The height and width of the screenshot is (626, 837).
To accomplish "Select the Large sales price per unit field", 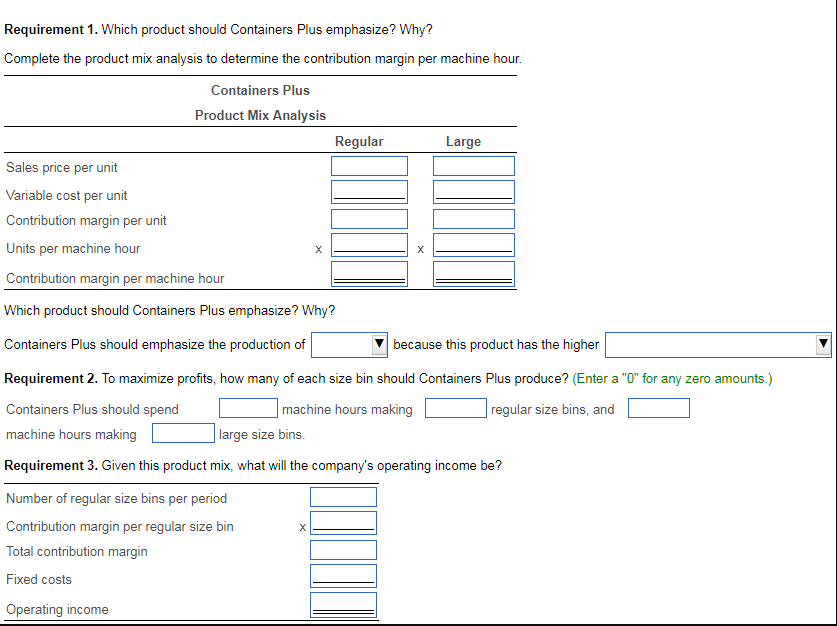I will (x=473, y=165).
